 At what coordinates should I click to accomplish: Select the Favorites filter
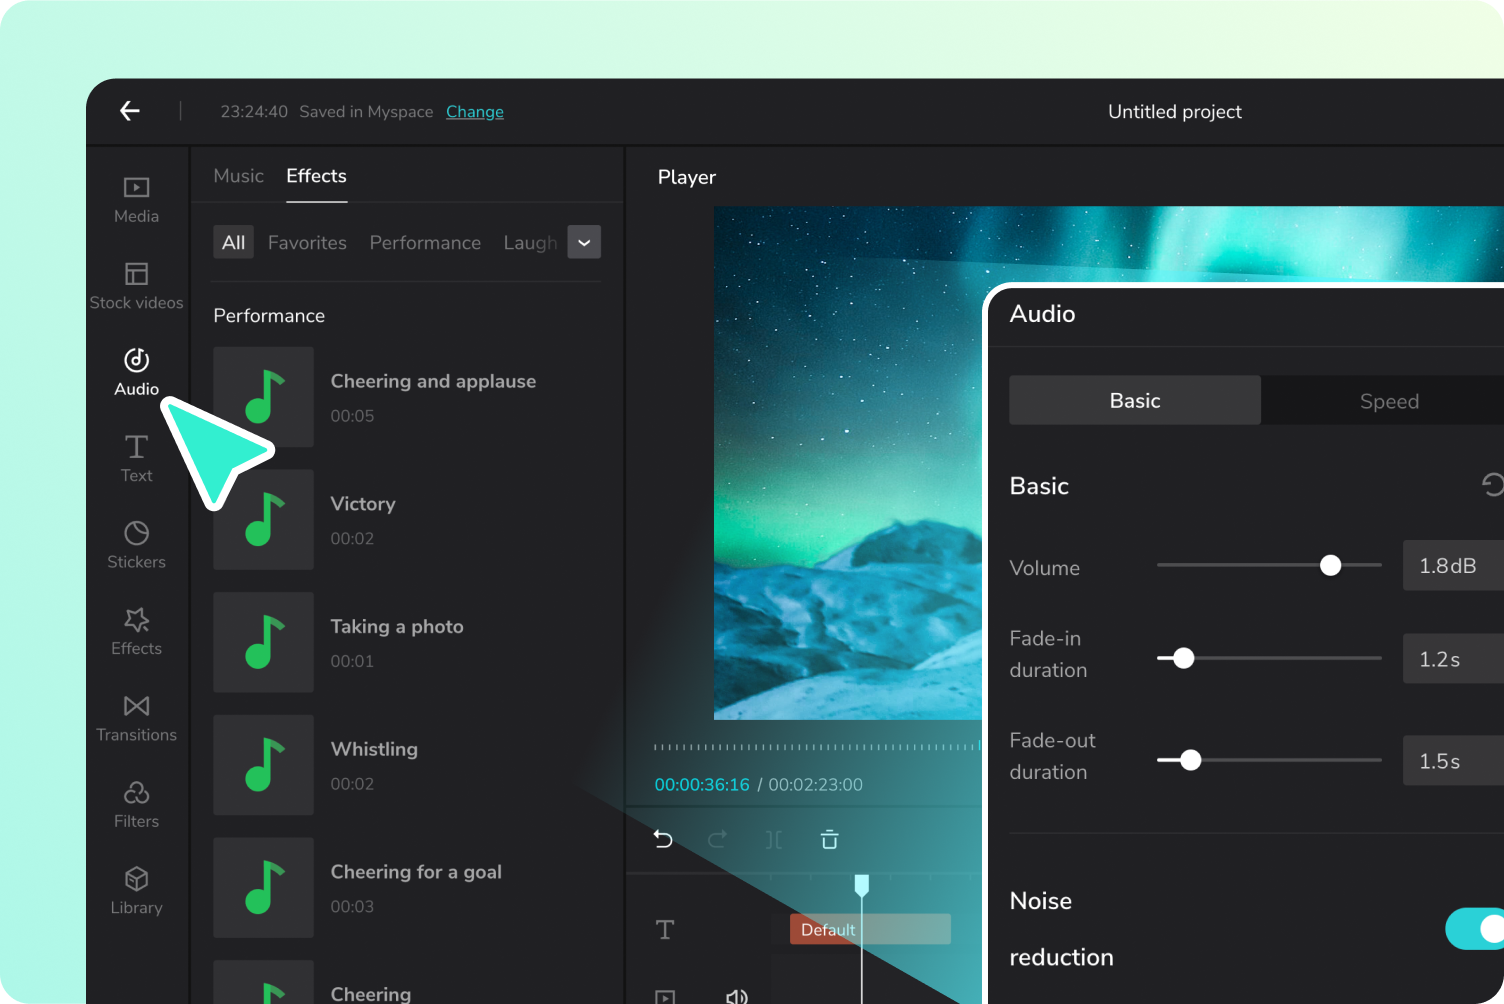[x=307, y=243]
